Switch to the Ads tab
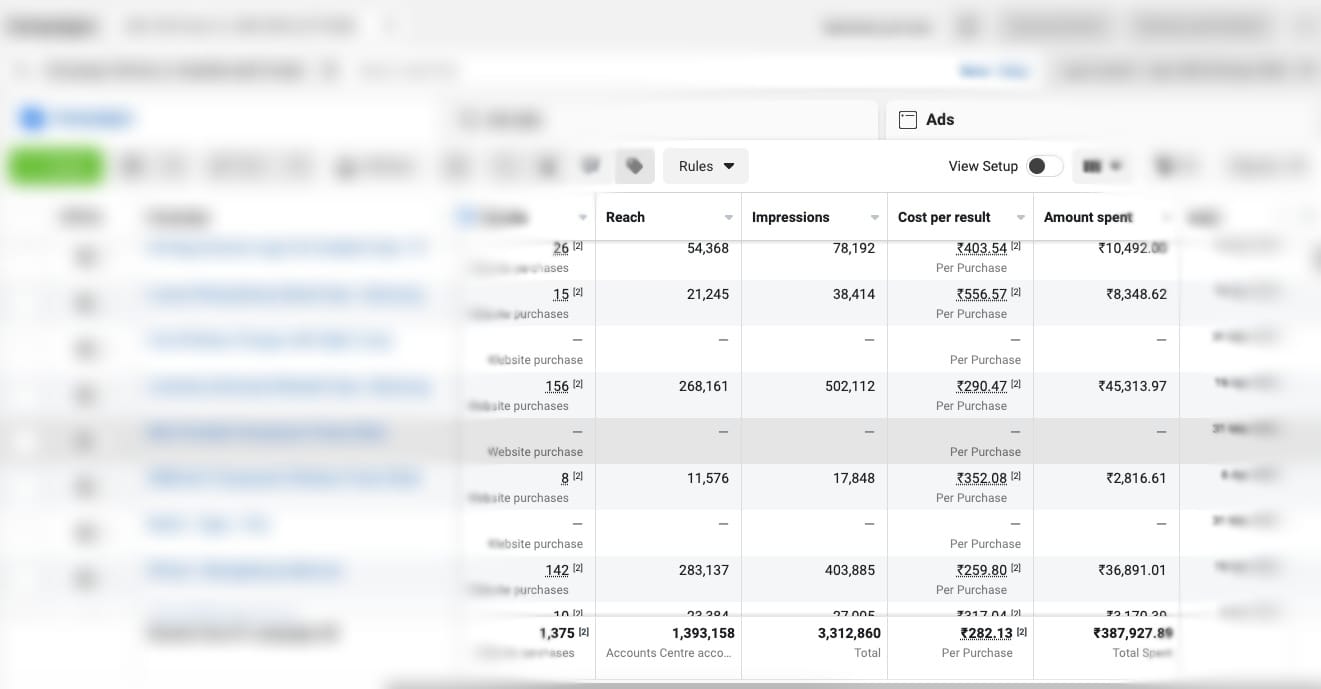1321x689 pixels. click(928, 120)
